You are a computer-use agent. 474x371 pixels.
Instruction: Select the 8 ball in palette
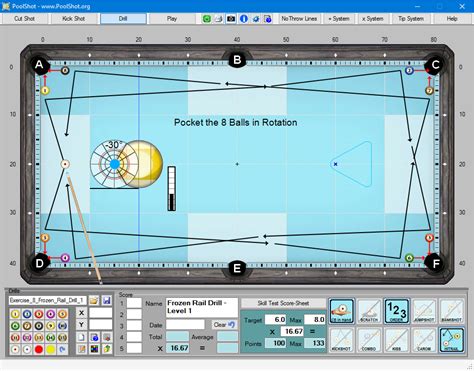click(x=39, y=326)
